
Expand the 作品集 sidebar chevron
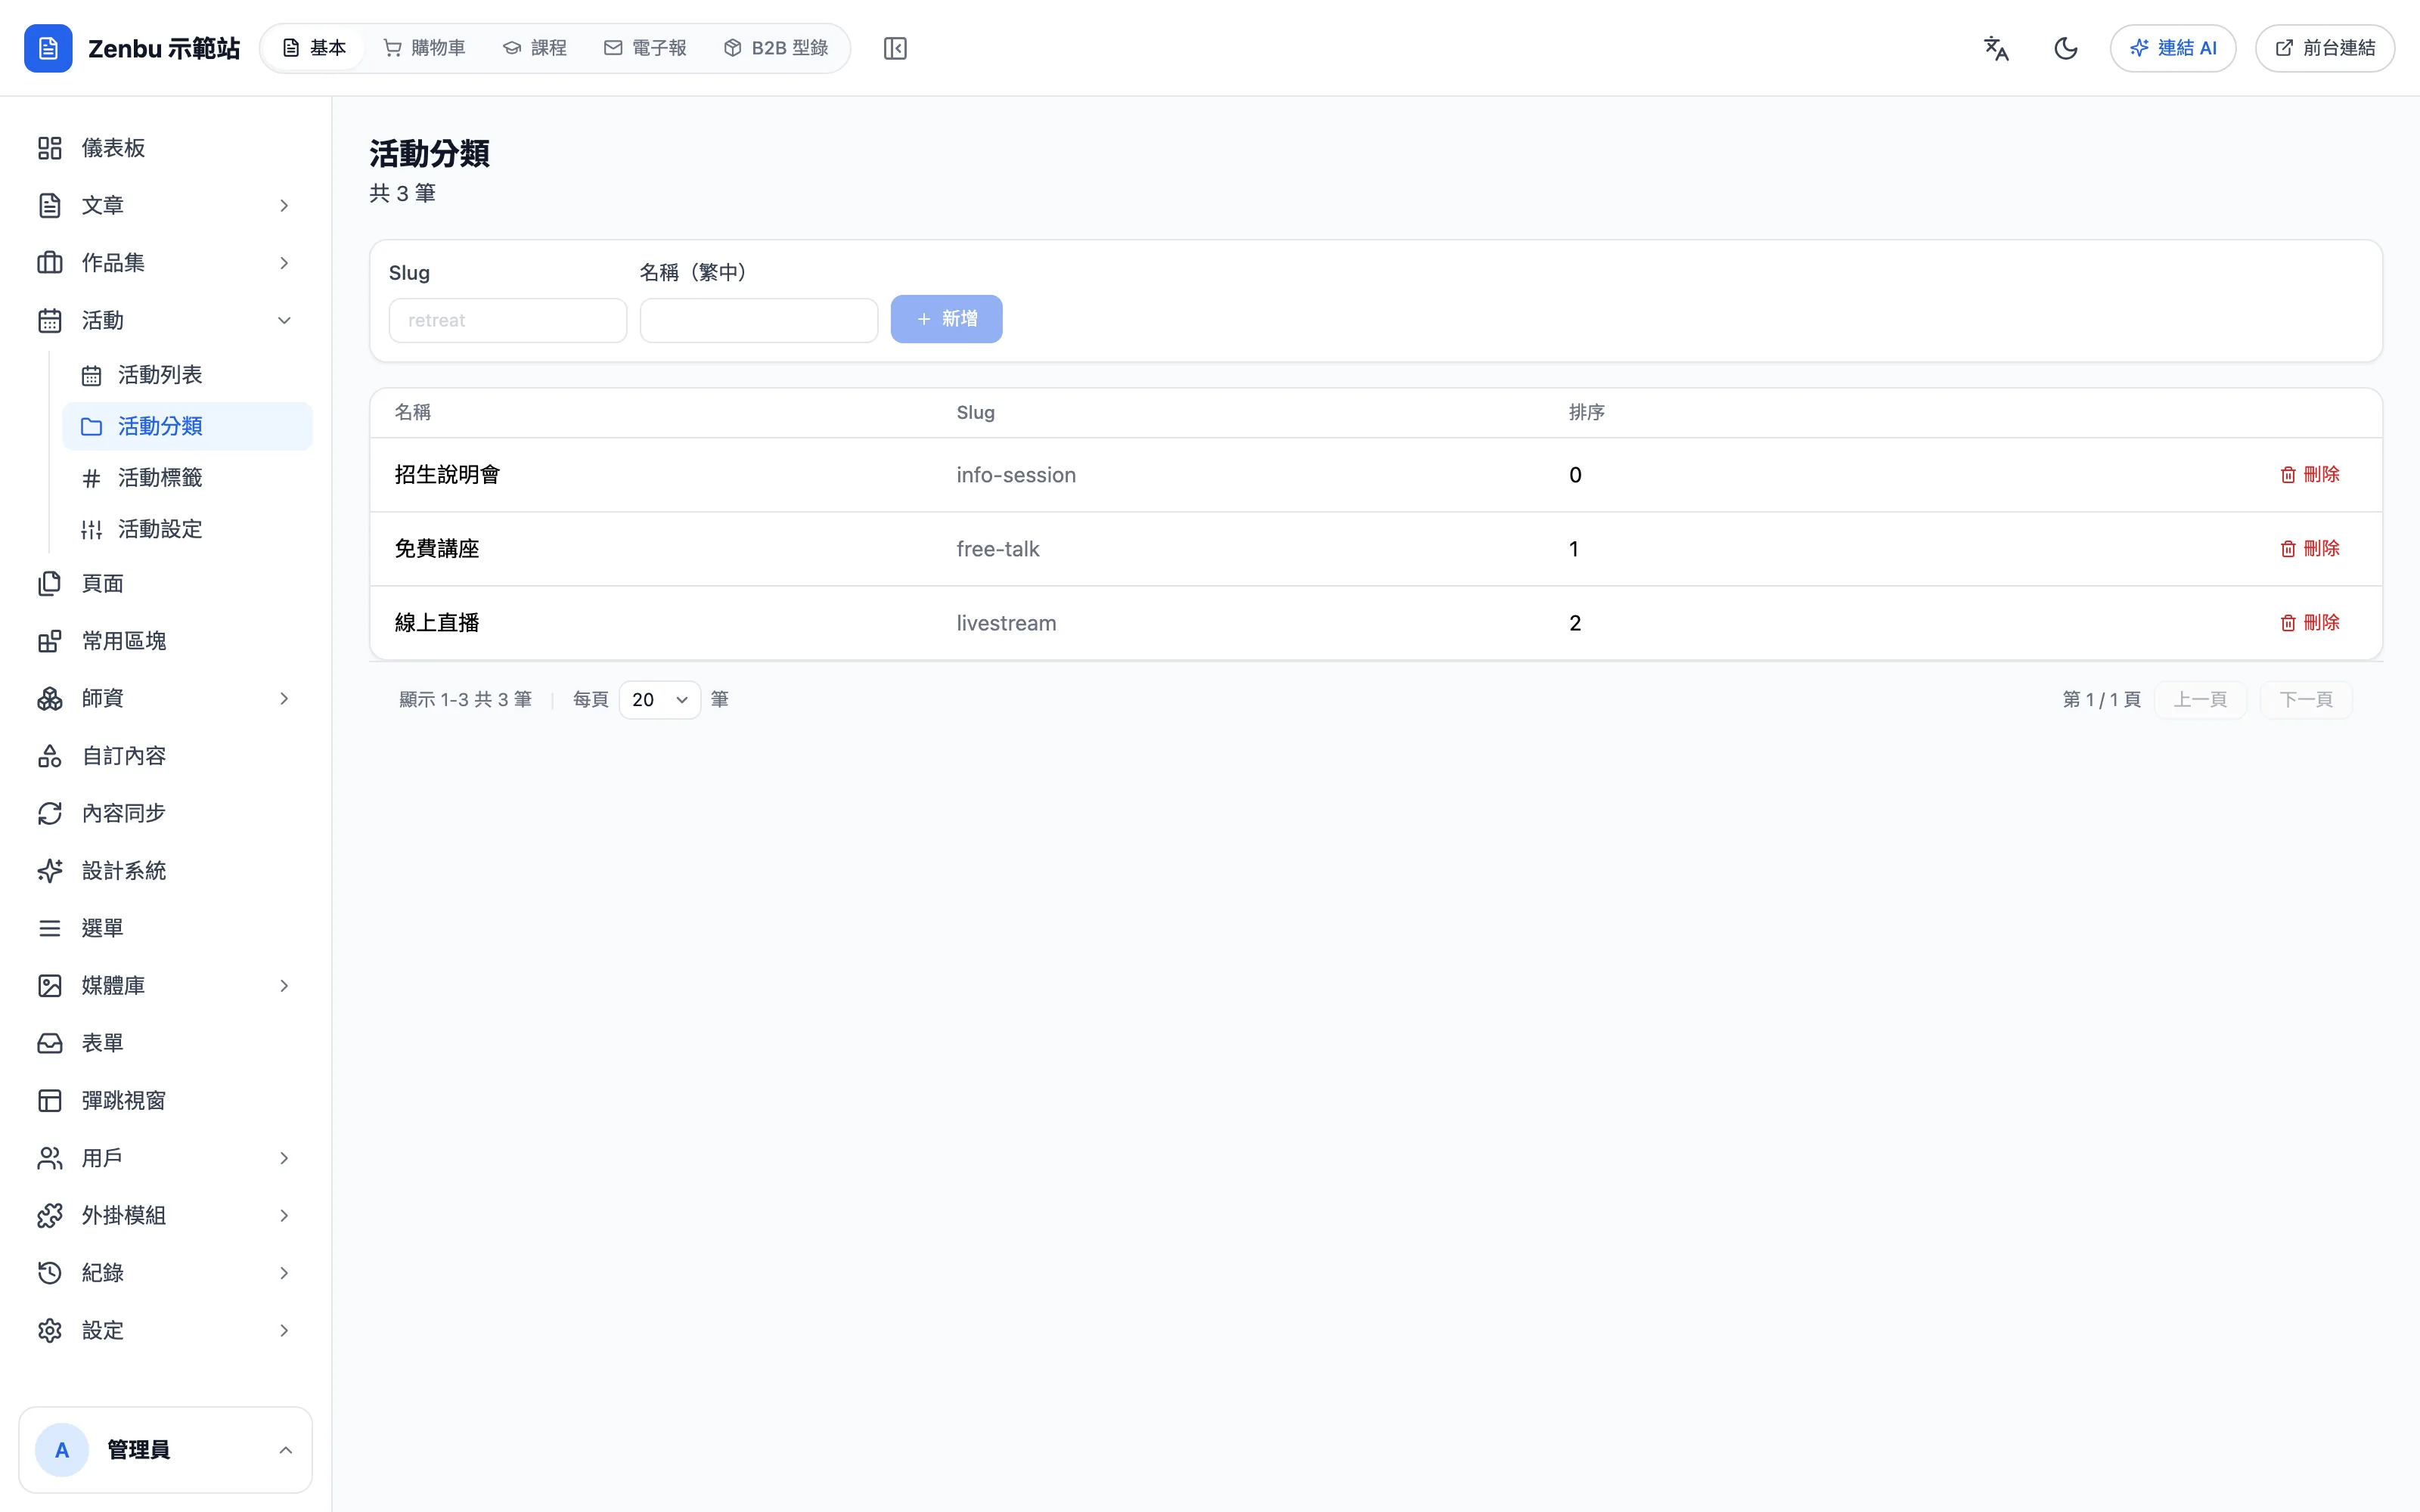[x=284, y=263]
